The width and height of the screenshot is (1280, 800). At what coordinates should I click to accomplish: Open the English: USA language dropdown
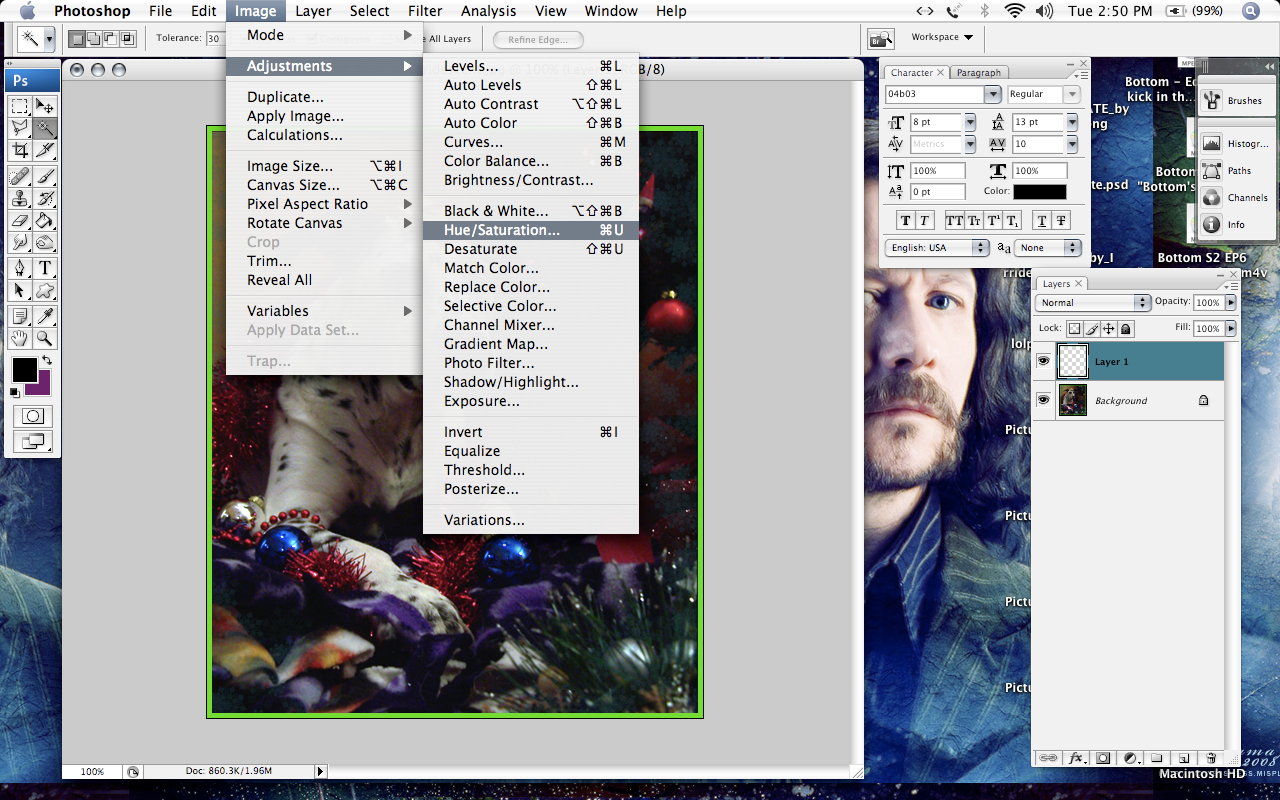point(937,248)
